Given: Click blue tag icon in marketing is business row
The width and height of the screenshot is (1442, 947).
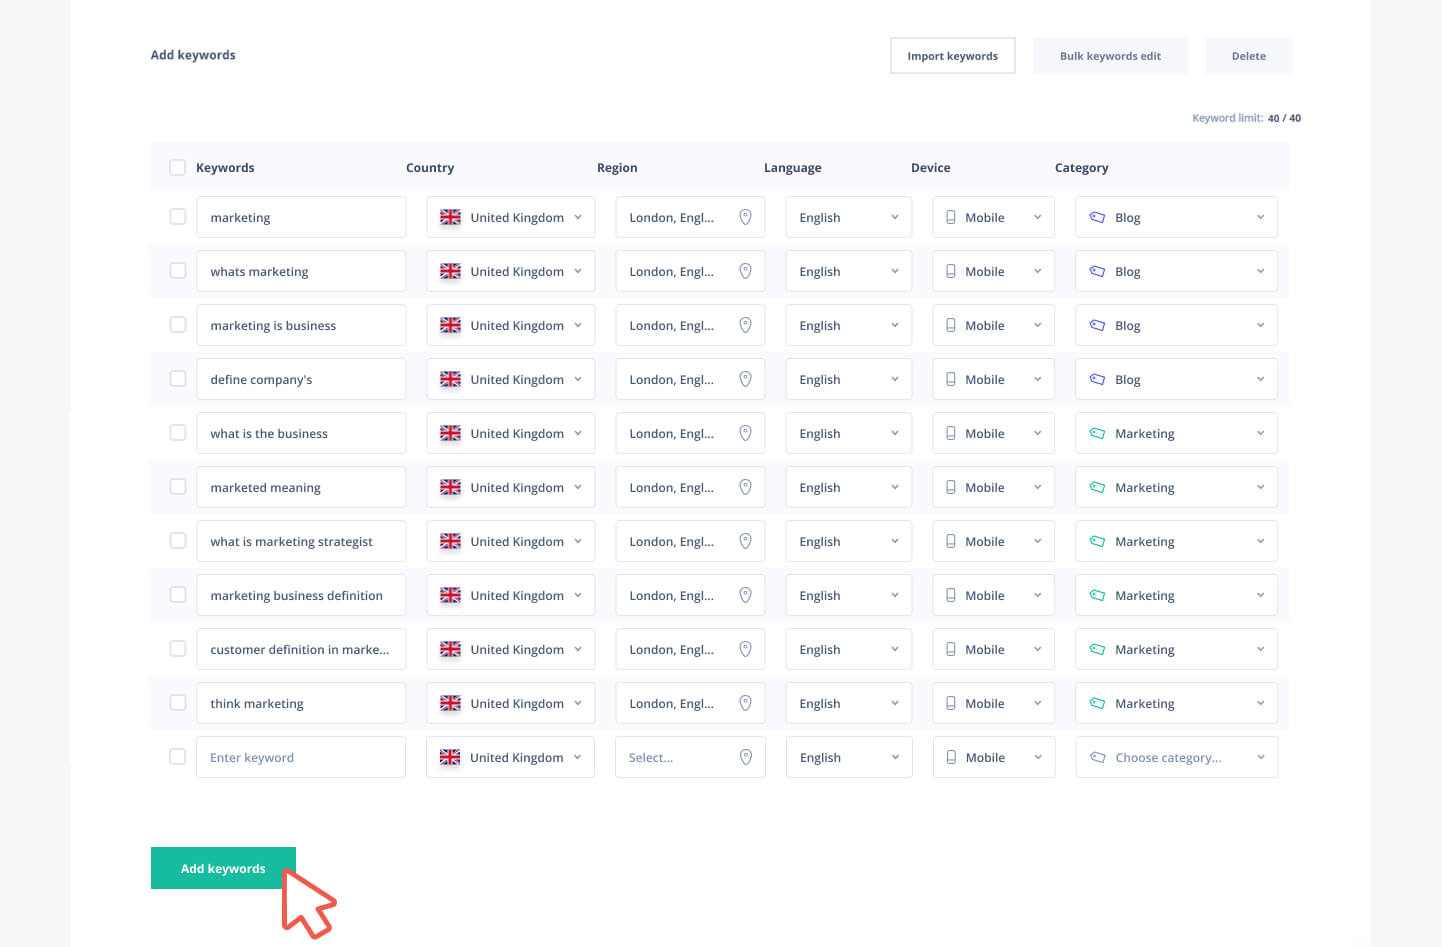Looking at the screenshot, I should pos(1097,325).
